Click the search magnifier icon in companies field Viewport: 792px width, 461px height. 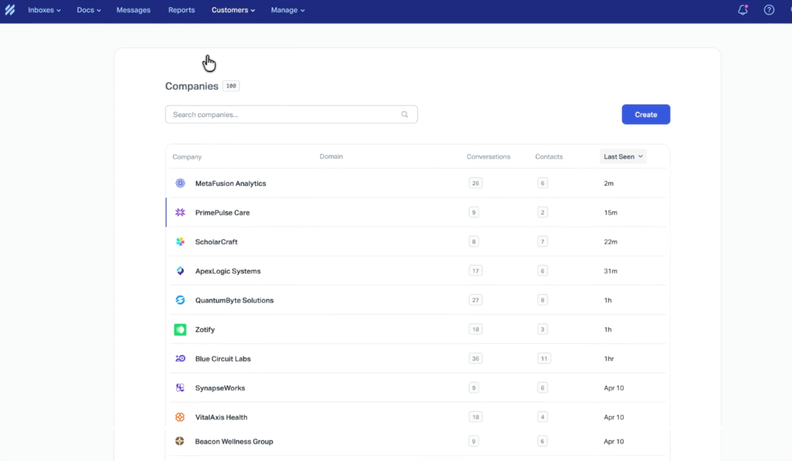pyautogui.click(x=405, y=115)
